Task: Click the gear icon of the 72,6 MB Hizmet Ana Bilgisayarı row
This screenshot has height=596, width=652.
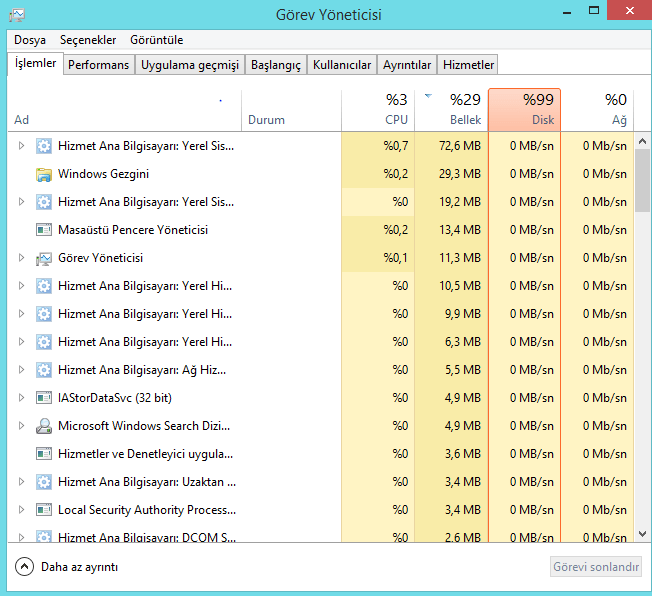Action: point(44,146)
